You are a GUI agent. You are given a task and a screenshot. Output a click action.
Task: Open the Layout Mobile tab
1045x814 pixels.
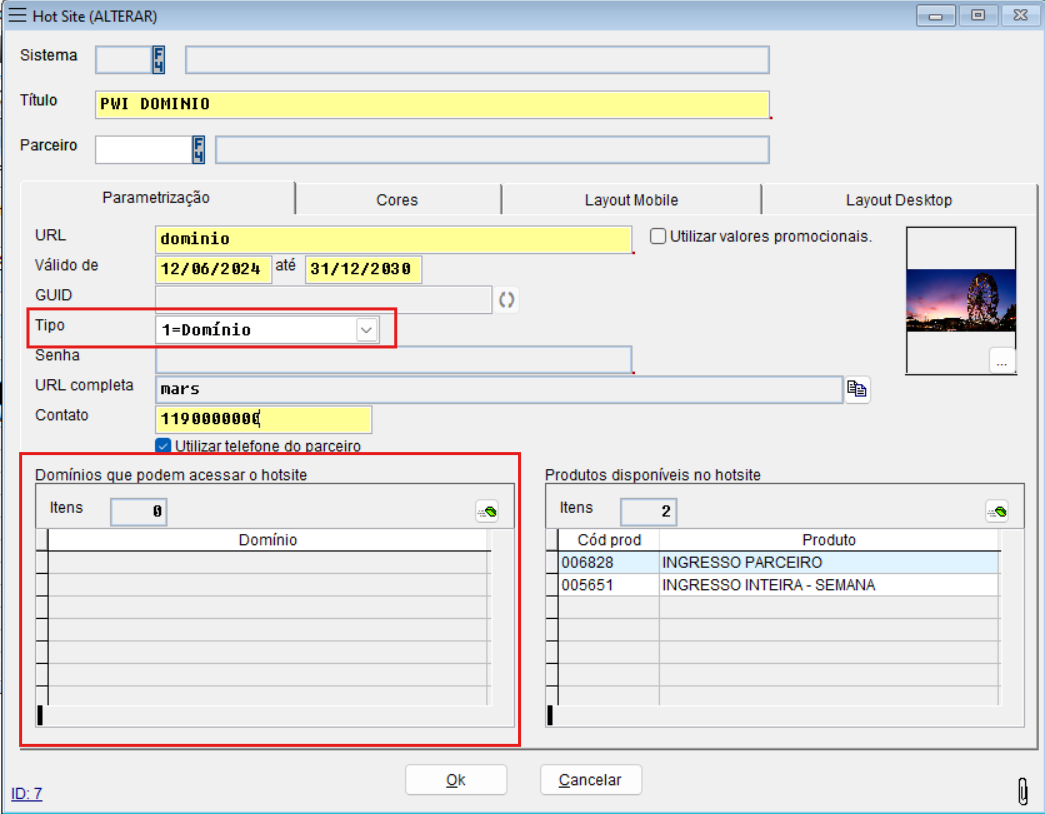coord(631,200)
